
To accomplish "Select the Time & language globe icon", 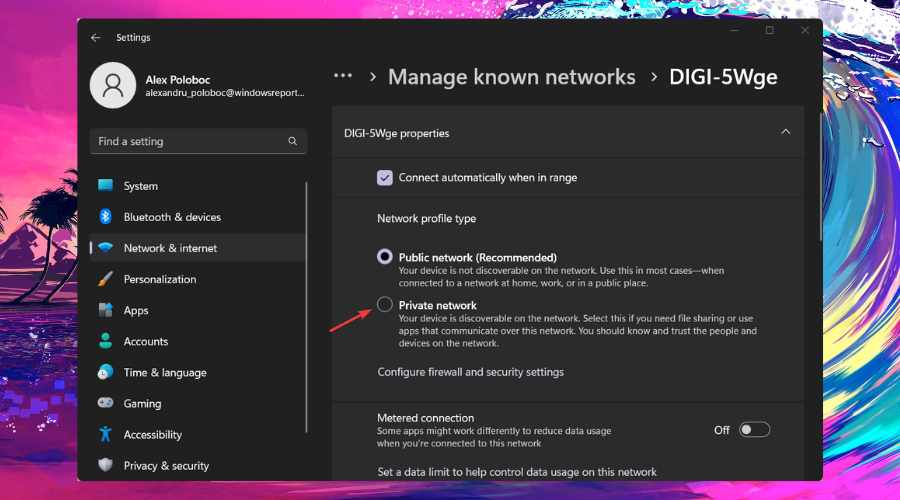I will click(105, 372).
